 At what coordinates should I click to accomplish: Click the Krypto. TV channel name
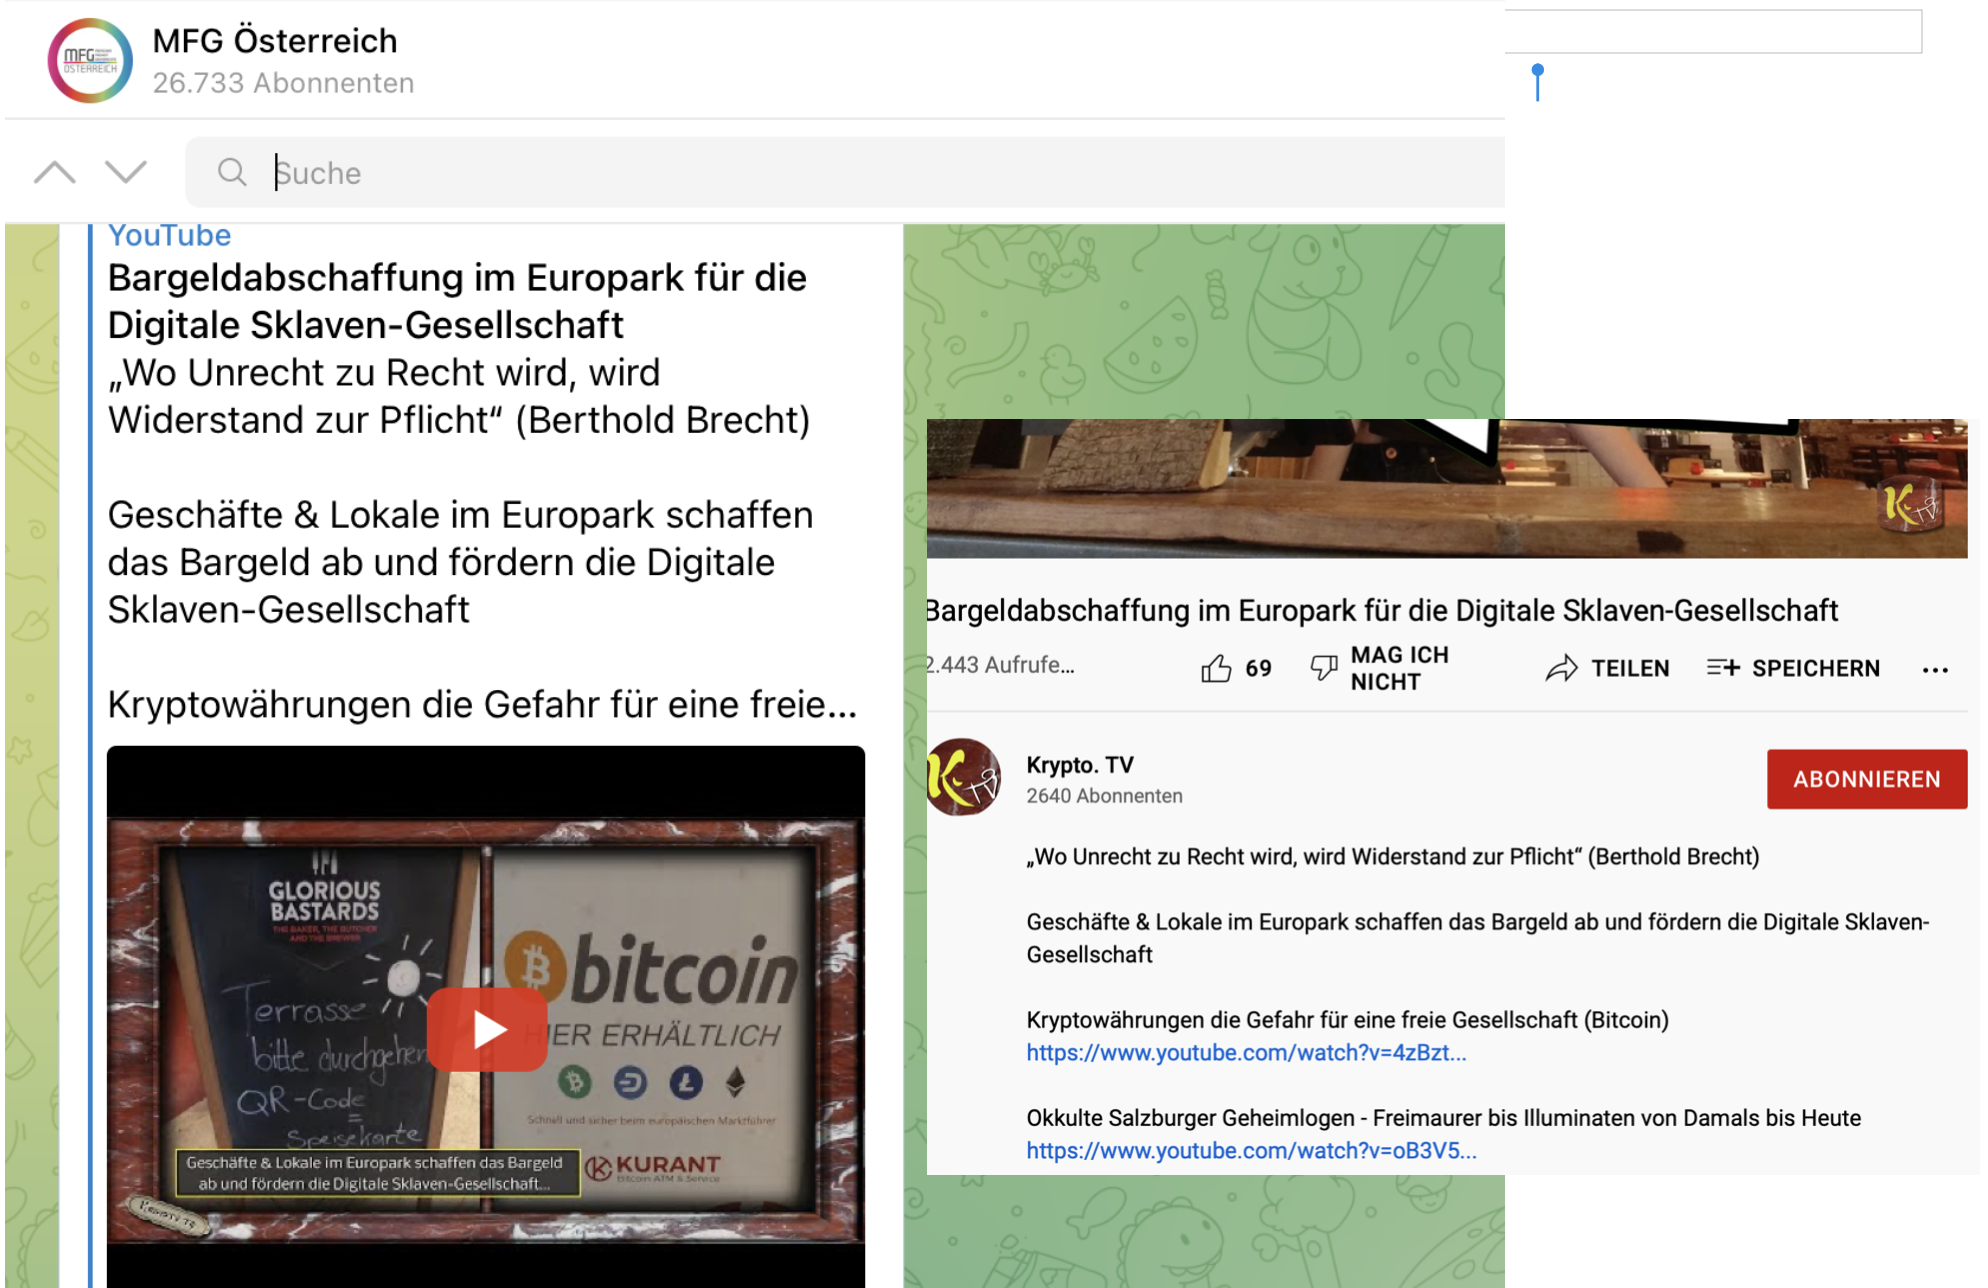(x=1080, y=765)
